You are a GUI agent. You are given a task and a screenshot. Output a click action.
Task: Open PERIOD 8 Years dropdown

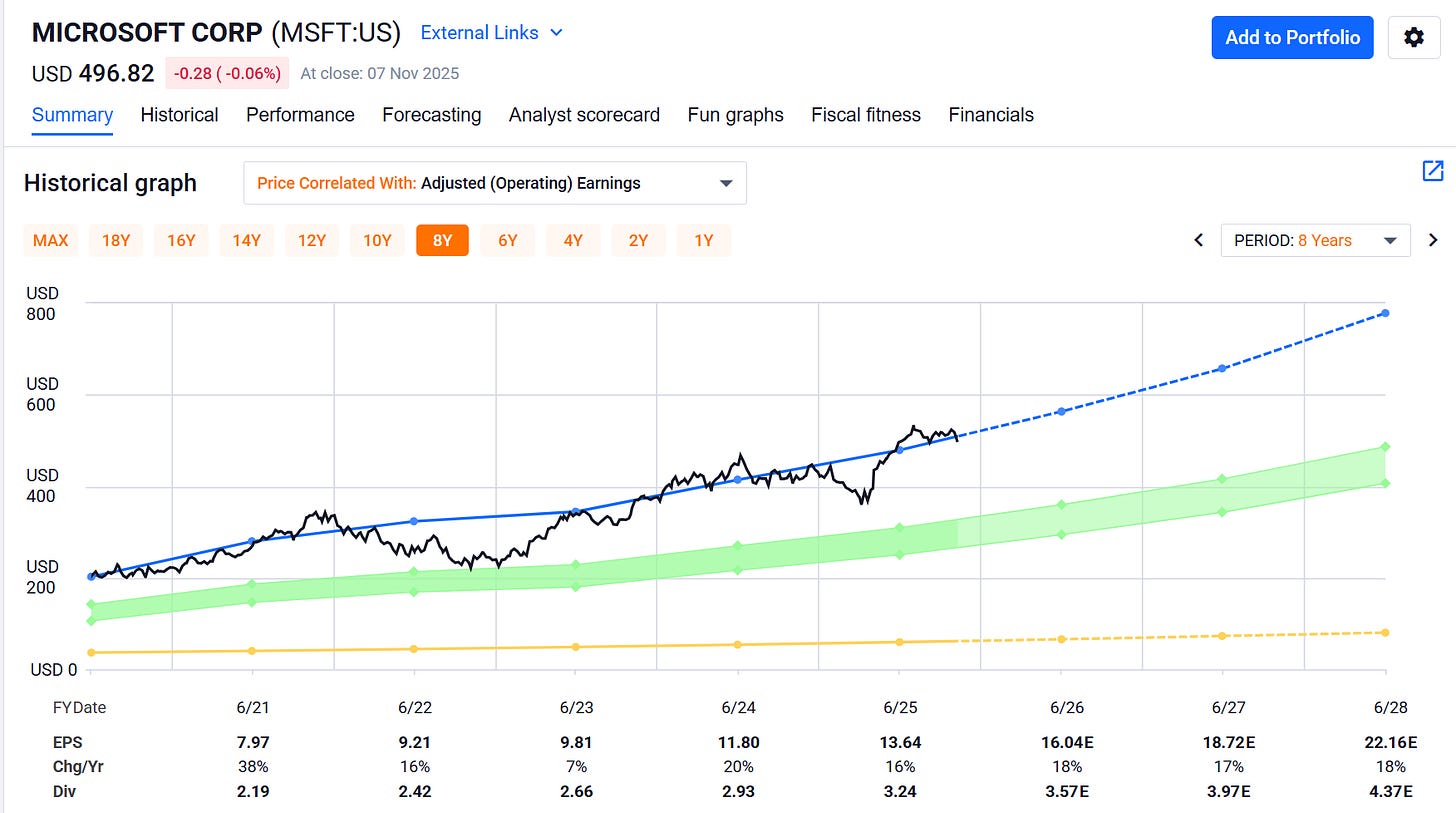point(1315,240)
